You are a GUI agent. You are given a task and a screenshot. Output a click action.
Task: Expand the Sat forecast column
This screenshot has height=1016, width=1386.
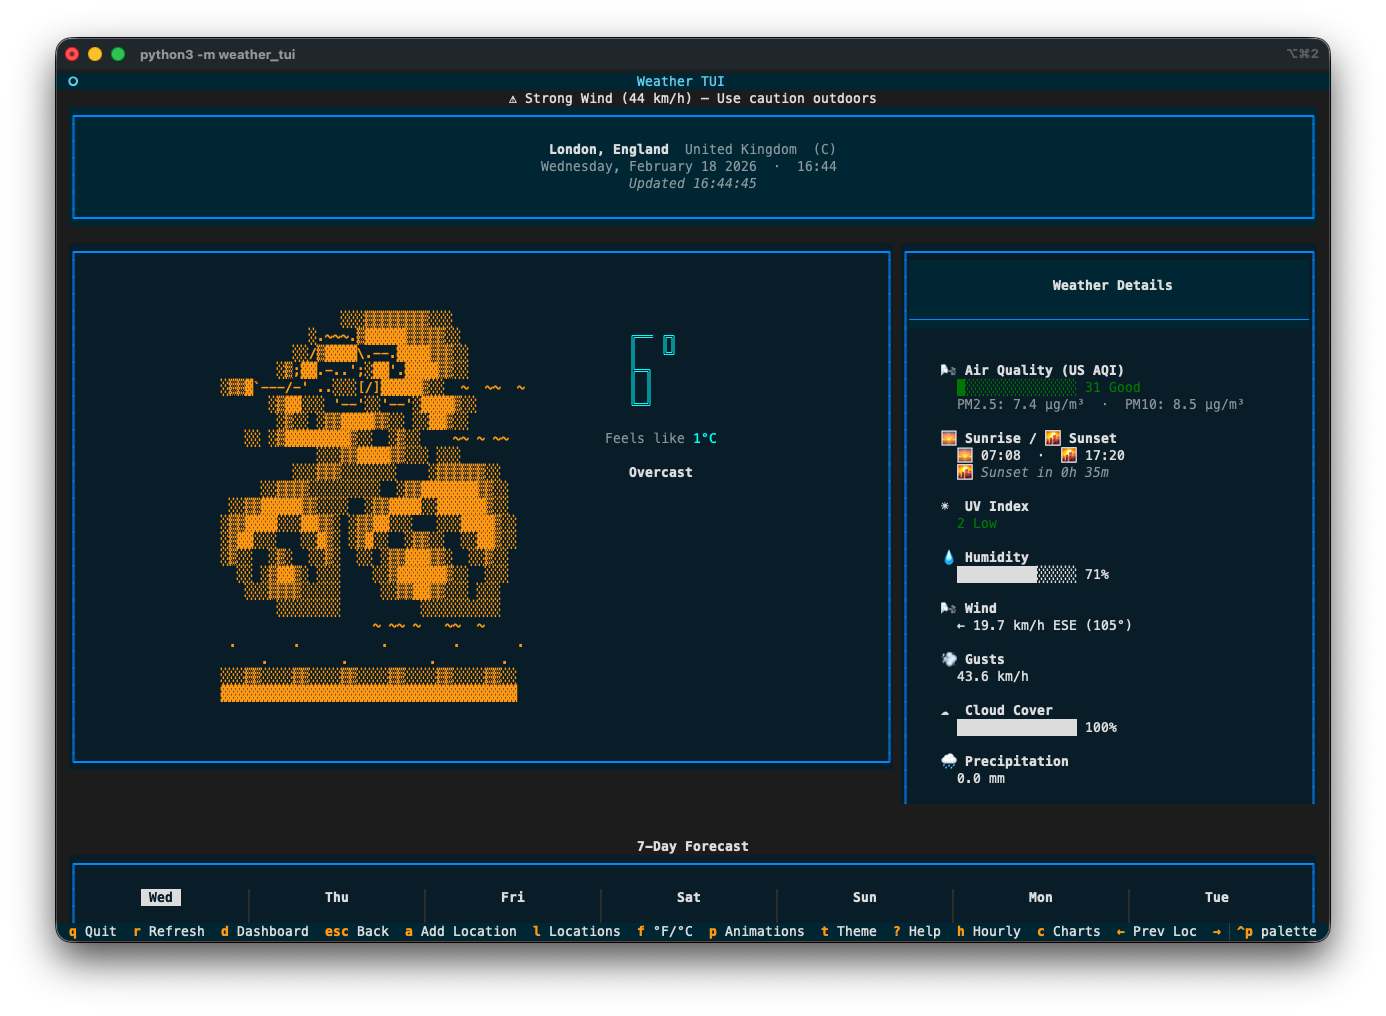688,897
